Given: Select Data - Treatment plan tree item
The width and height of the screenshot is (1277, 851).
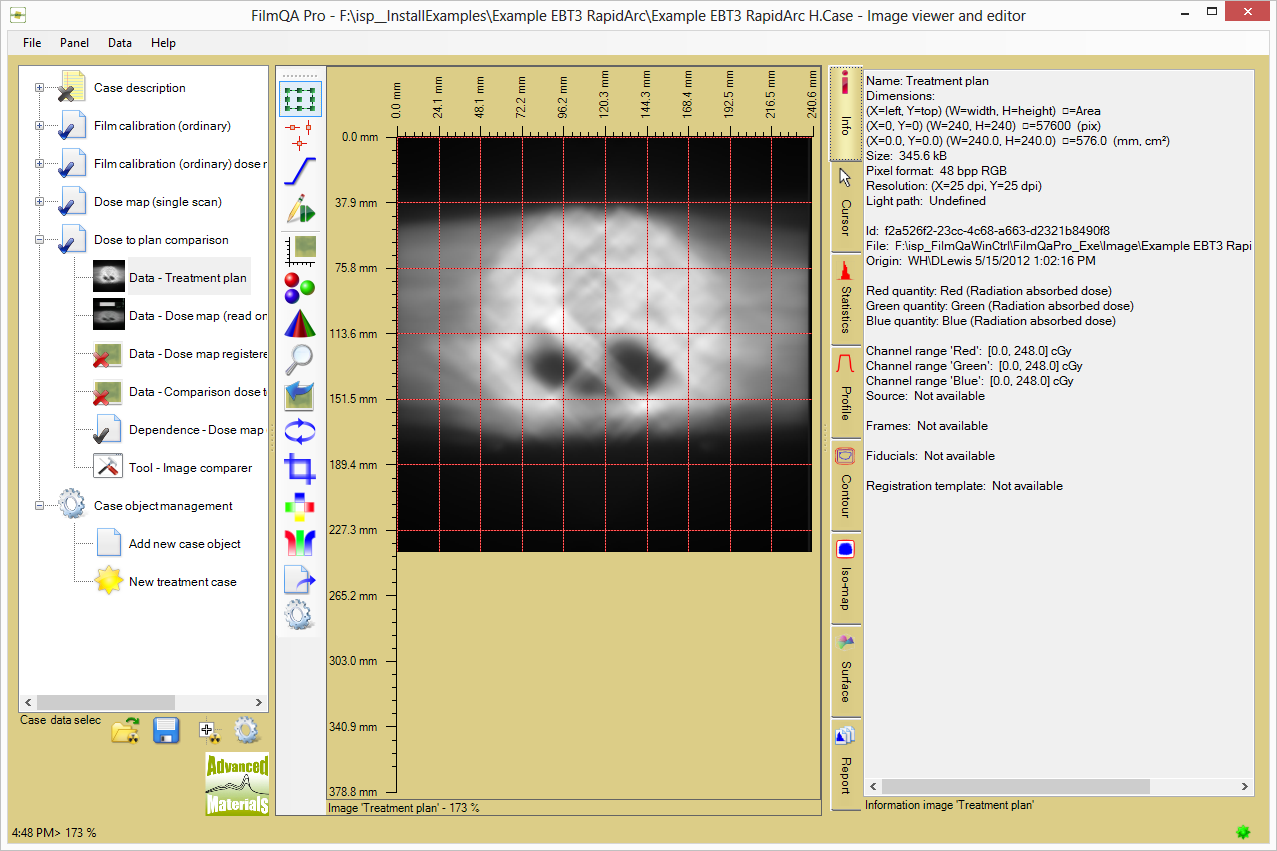Looking at the screenshot, I should click(x=188, y=278).
